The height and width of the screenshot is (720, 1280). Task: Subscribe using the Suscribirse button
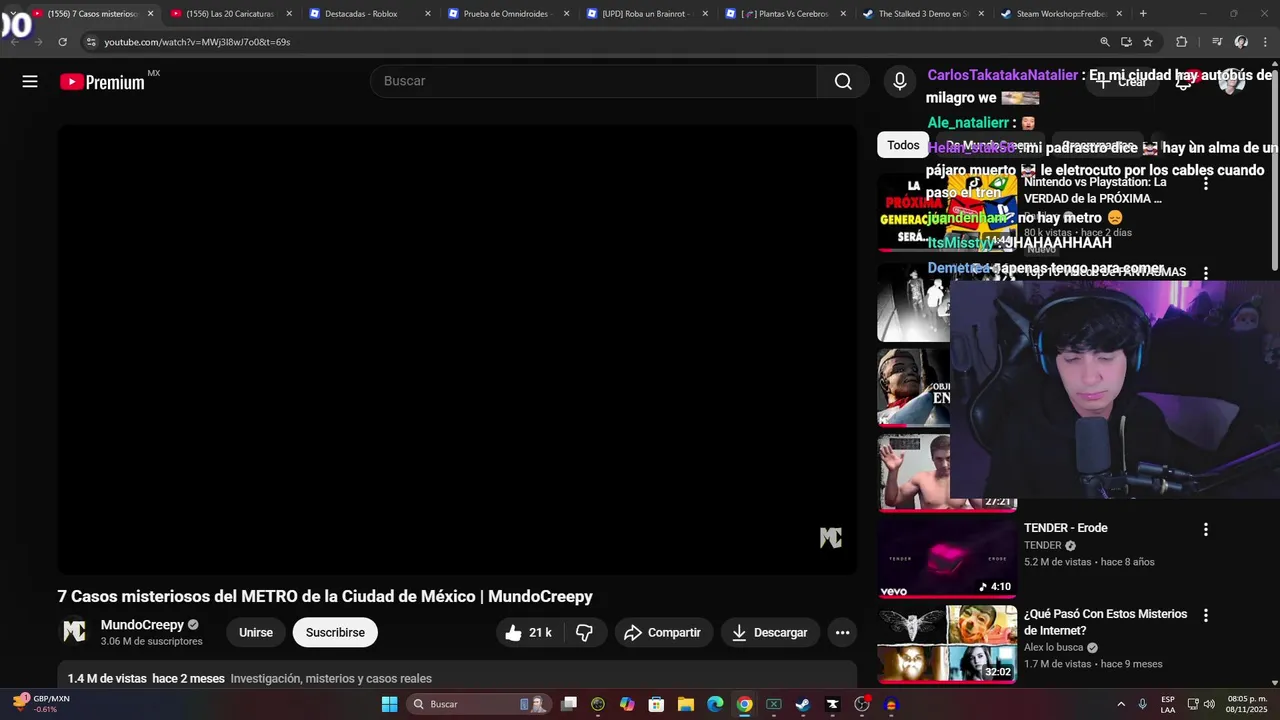tap(335, 632)
